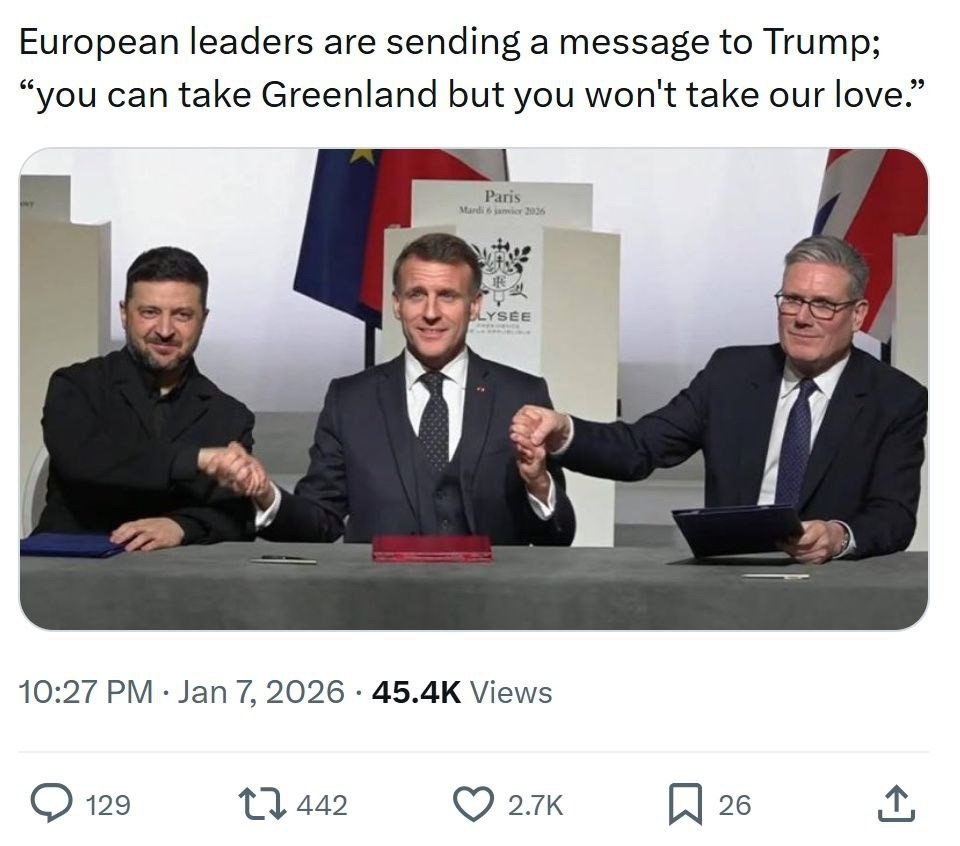Screen dimensions: 960x846
Task: Click the 442 reposts count
Action: click(322, 805)
